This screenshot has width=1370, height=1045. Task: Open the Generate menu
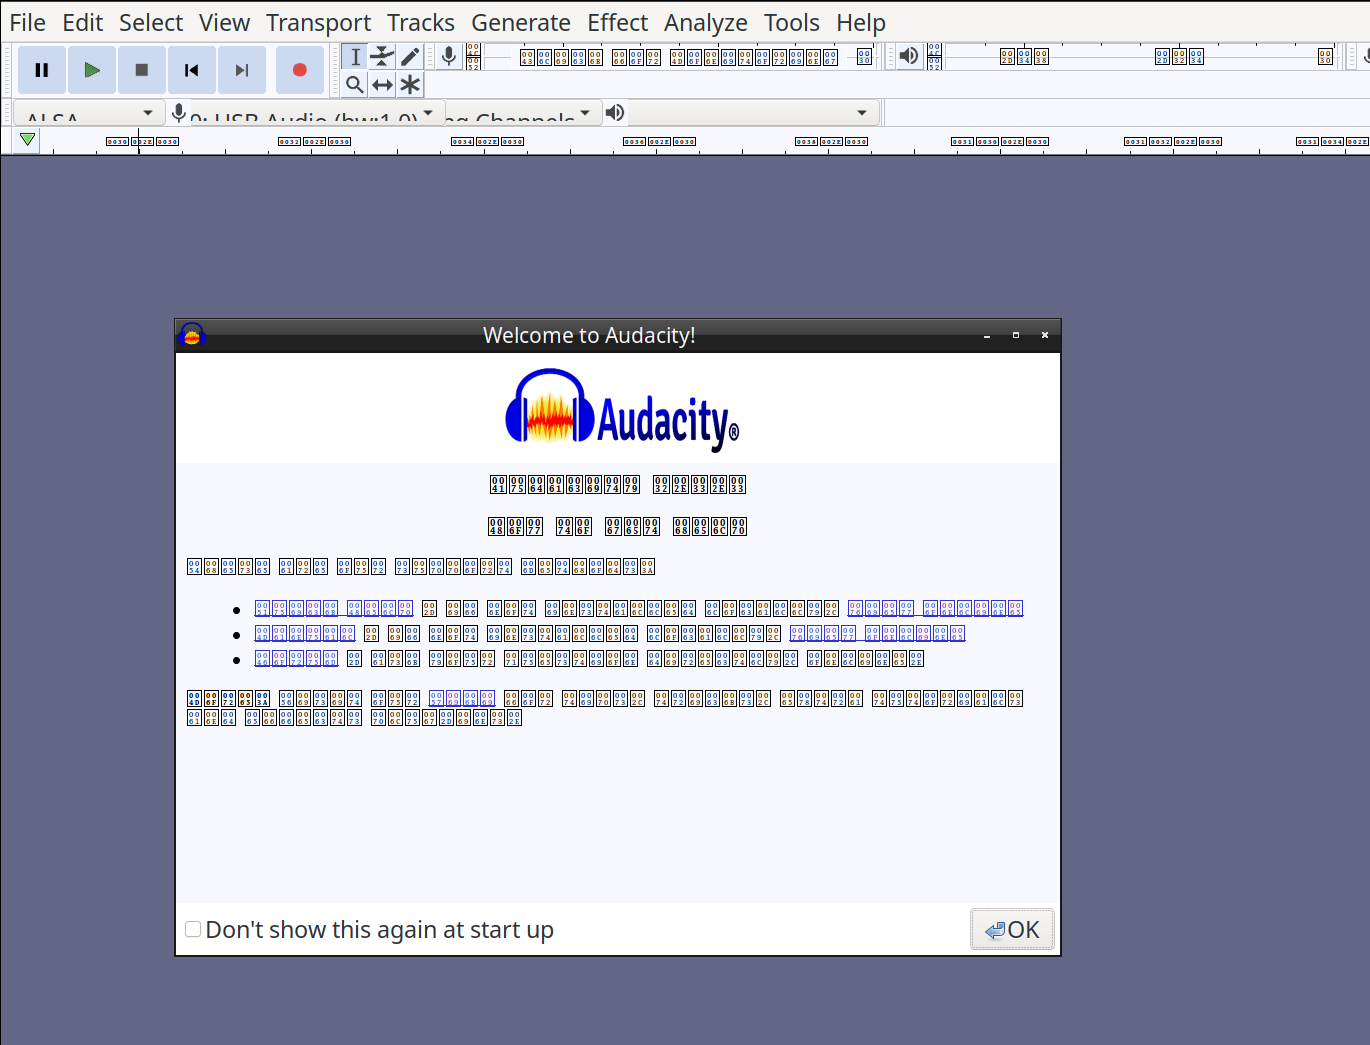pos(521,23)
